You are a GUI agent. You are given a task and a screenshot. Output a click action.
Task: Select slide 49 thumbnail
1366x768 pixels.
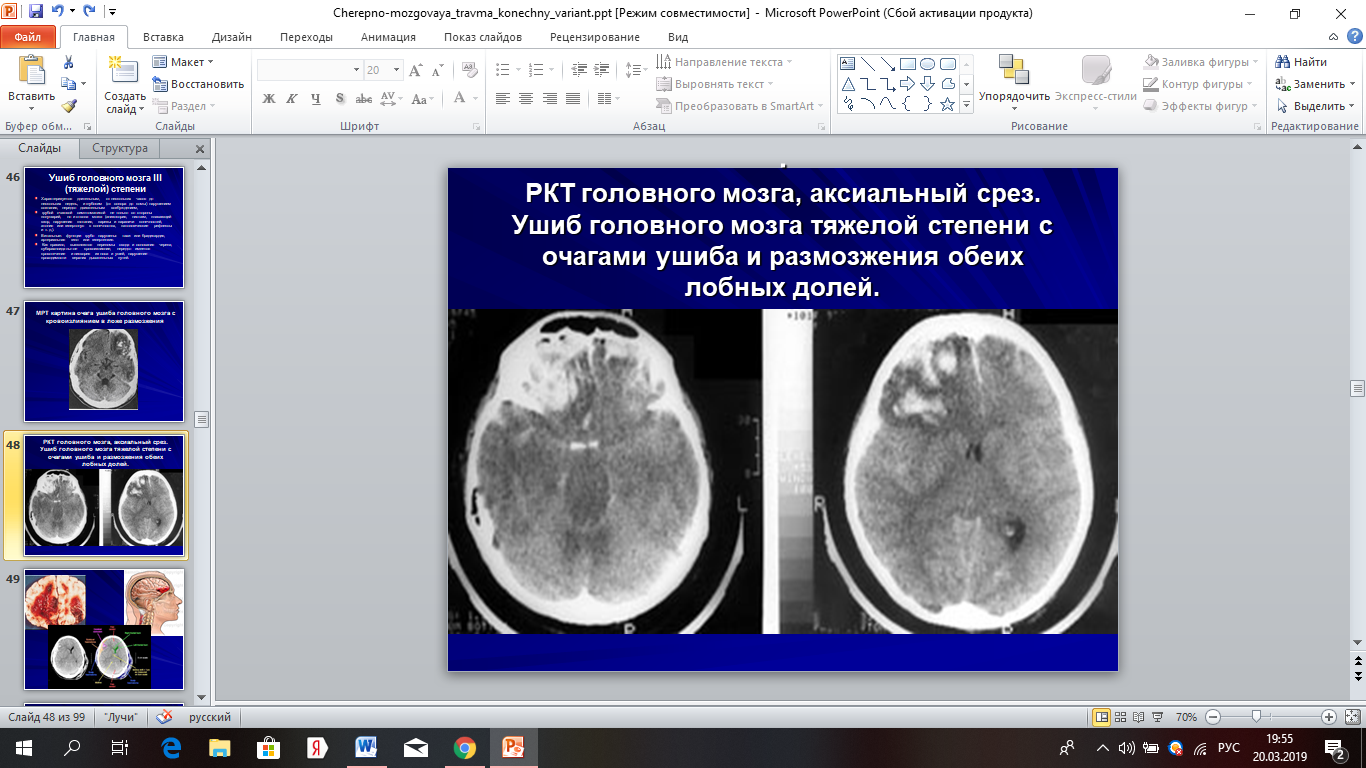(x=104, y=628)
